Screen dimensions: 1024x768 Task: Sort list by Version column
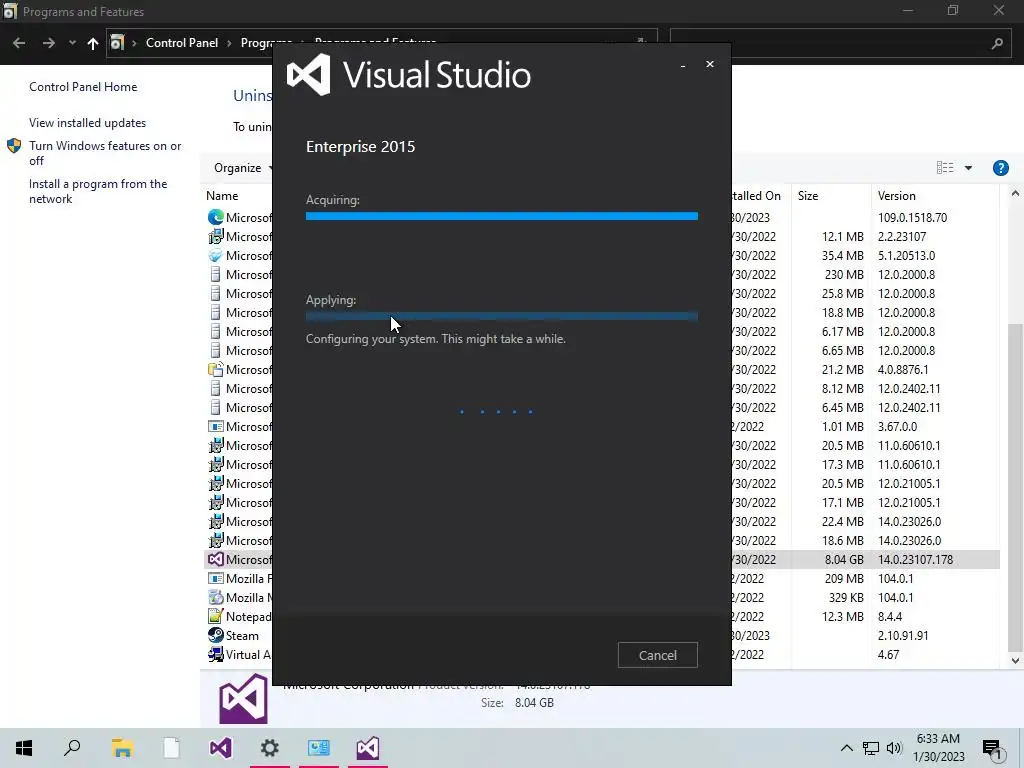(x=896, y=196)
